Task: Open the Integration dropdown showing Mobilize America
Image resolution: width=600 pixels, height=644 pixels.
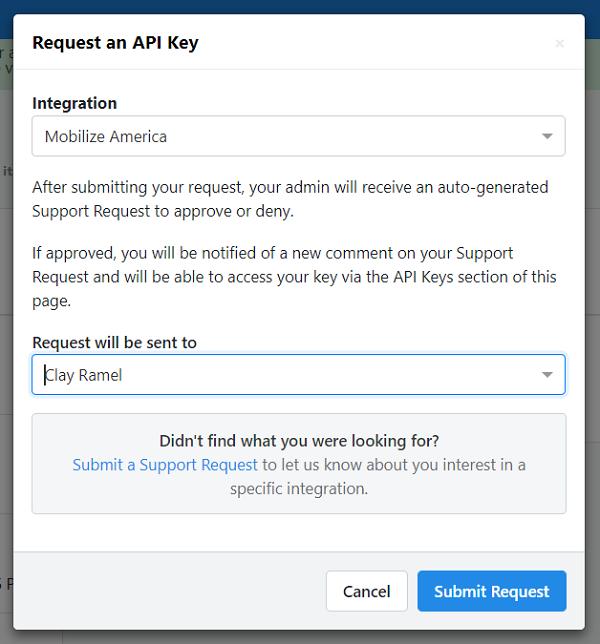Action: [298, 137]
